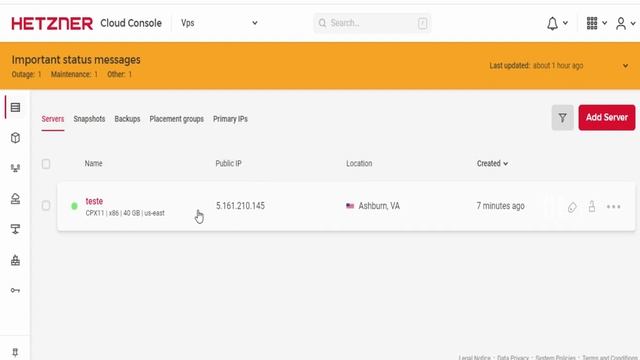The height and width of the screenshot is (360, 640).
Task: Click the Cloud Console title text
Action: 131,23
